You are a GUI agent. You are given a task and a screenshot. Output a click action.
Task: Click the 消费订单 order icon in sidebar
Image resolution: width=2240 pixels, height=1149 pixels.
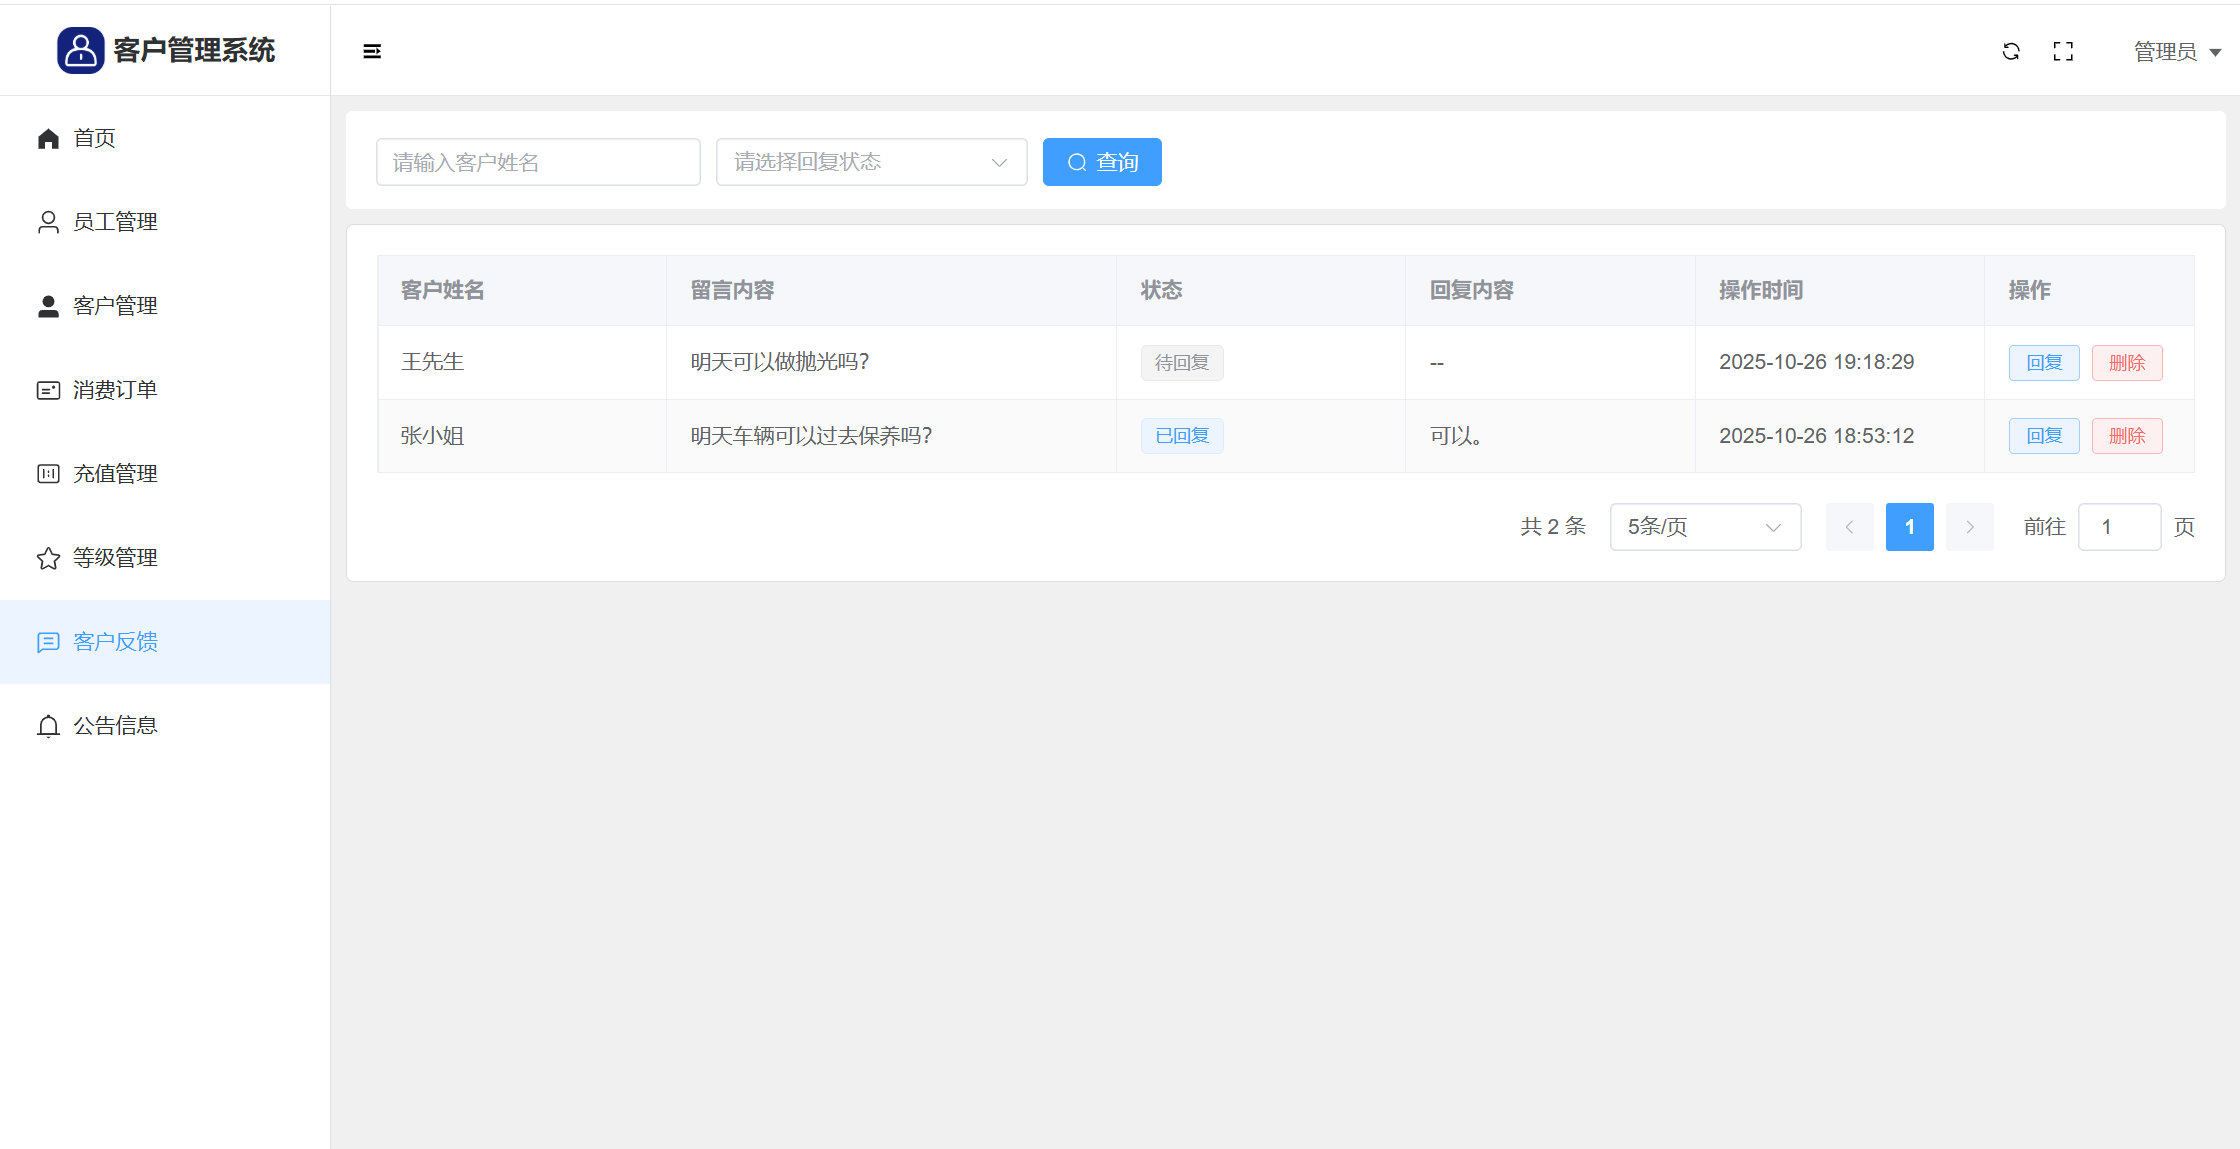click(x=48, y=390)
